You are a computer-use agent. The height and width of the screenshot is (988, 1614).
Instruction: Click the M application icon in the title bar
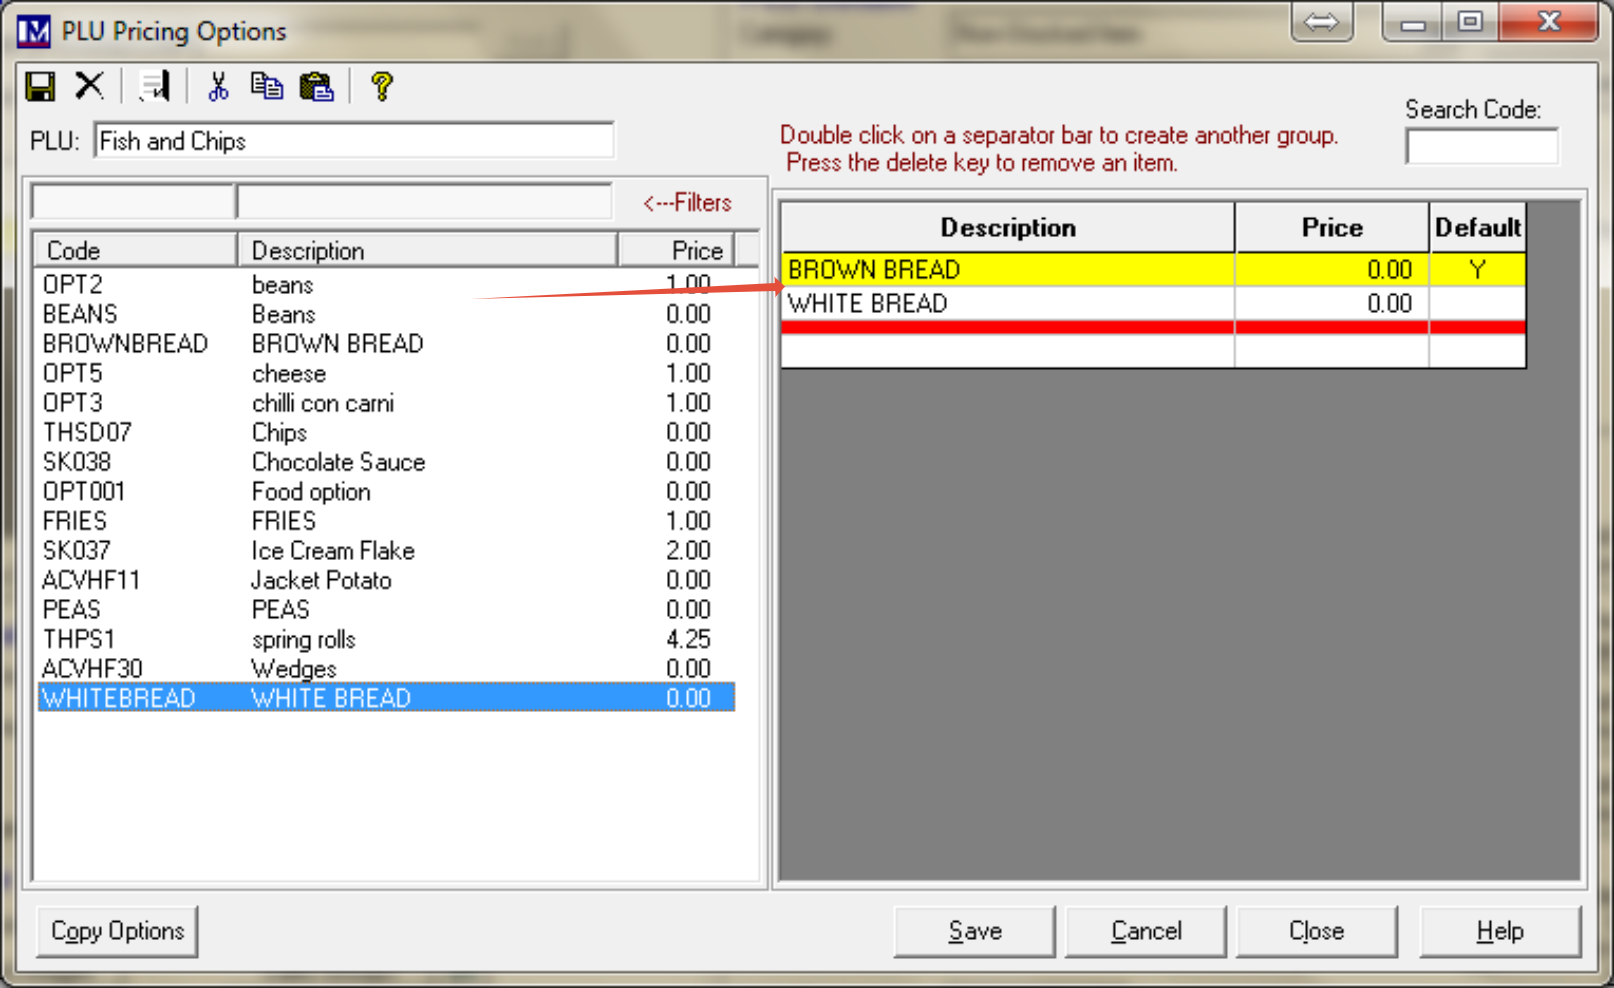(x=33, y=32)
